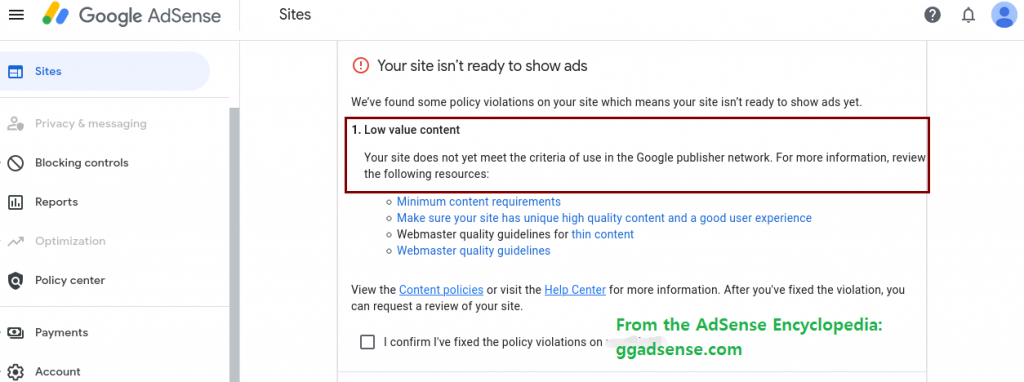
Task: Click the sidebar vertical scrollbar
Action: (x=234, y=245)
